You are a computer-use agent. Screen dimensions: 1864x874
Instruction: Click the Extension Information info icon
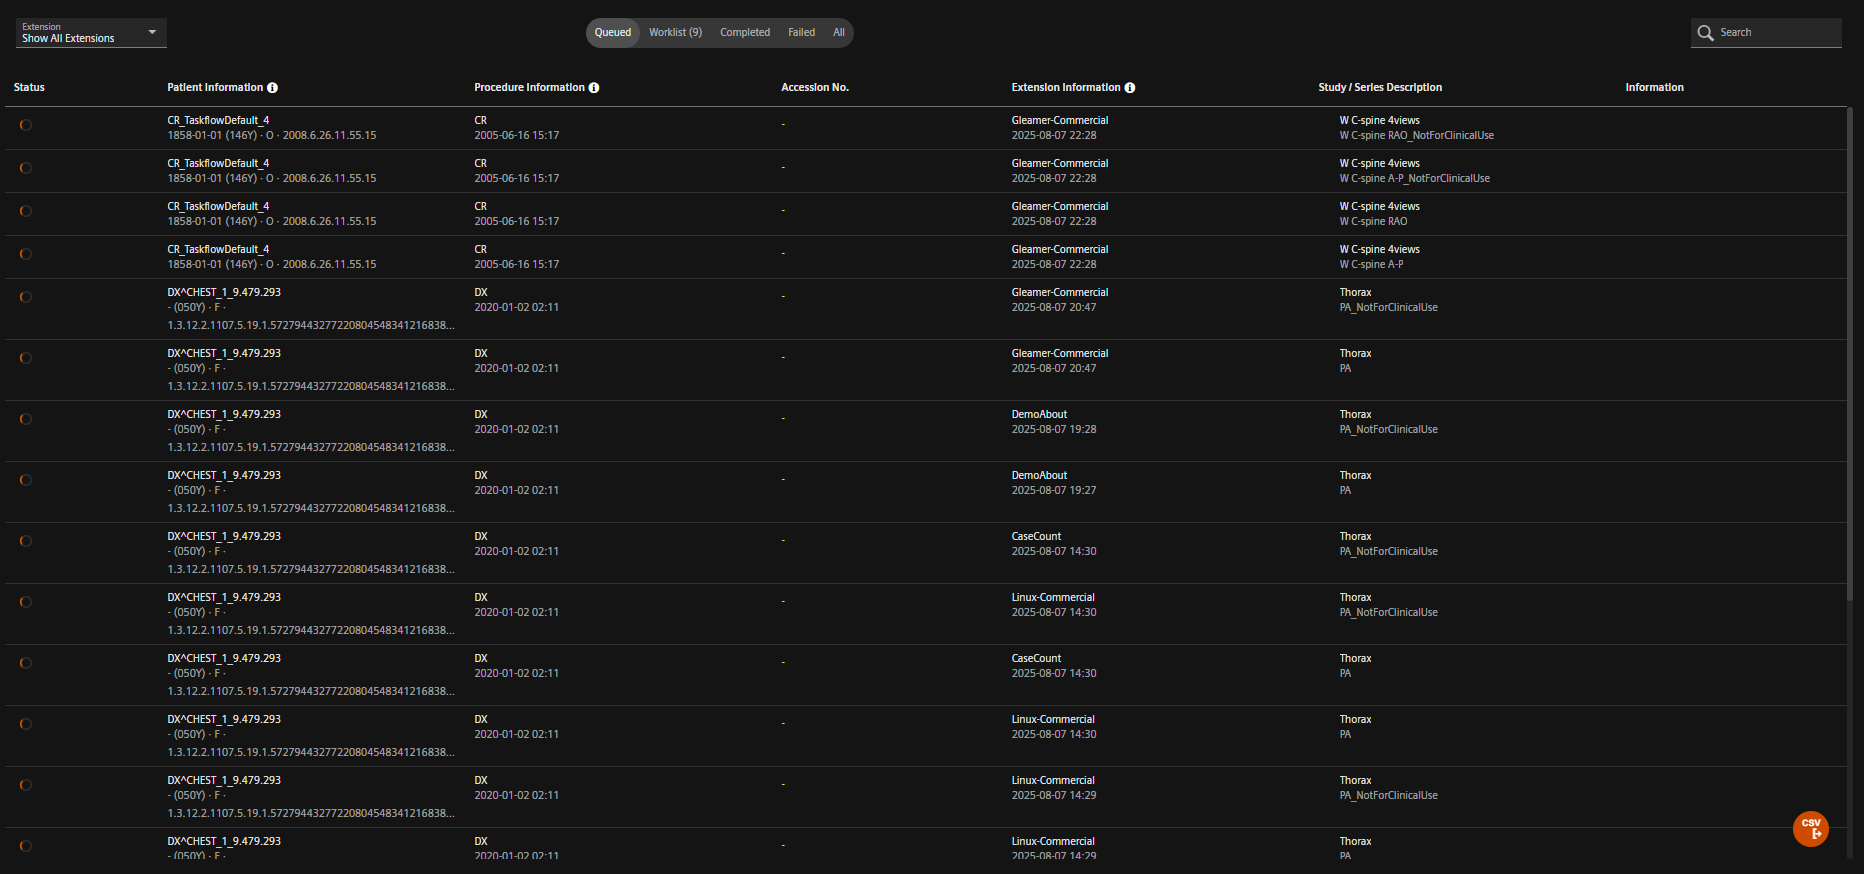tap(1130, 88)
